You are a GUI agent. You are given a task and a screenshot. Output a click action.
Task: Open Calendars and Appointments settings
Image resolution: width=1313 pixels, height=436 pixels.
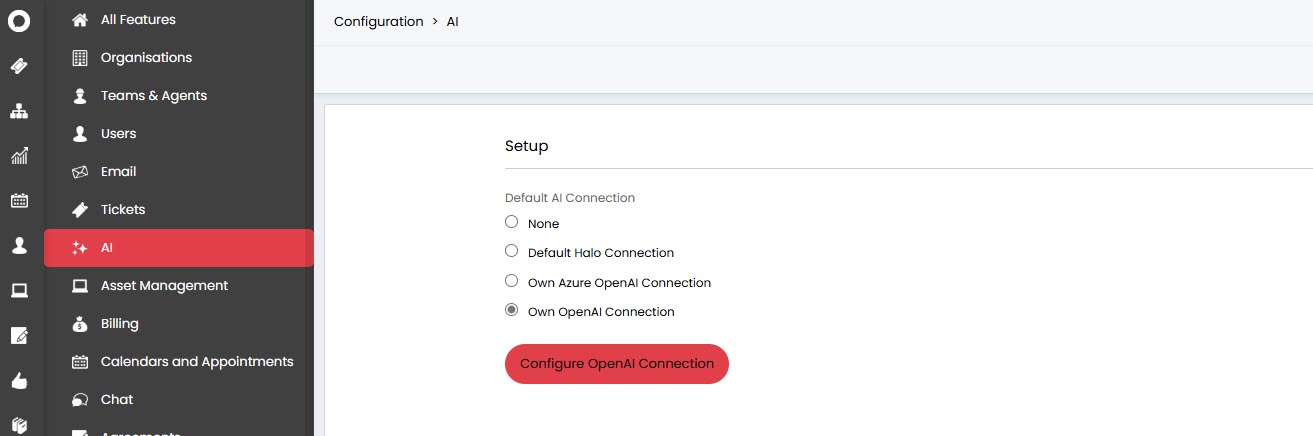196,362
